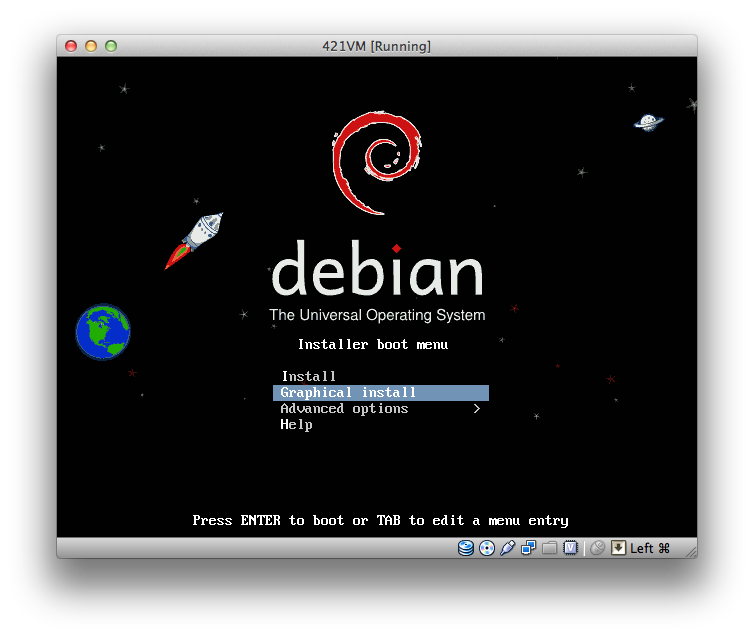Click the hard disk activity icon
This screenshot has height=637, width=754.
tap(465, 548)
